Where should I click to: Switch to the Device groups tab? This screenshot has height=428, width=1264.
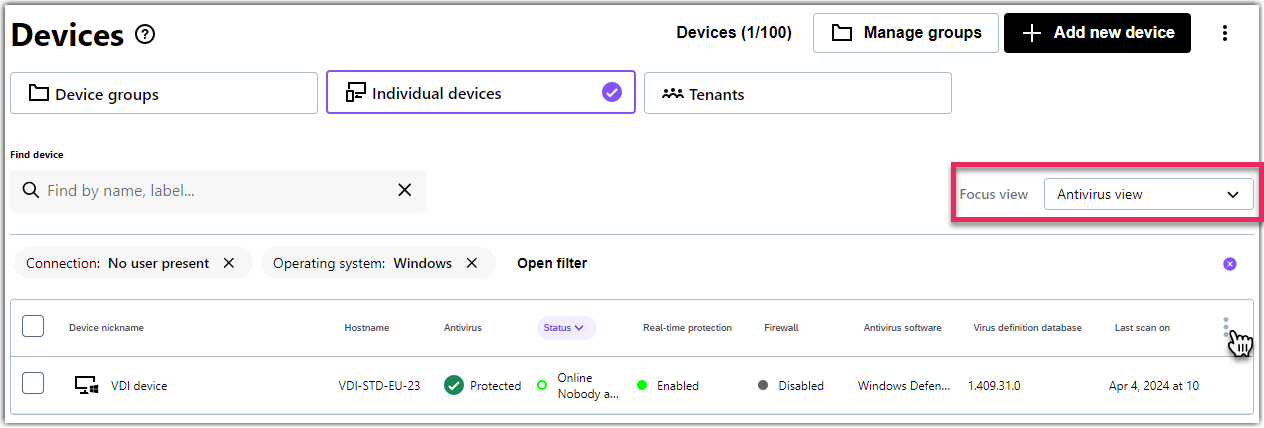[164, 93]
